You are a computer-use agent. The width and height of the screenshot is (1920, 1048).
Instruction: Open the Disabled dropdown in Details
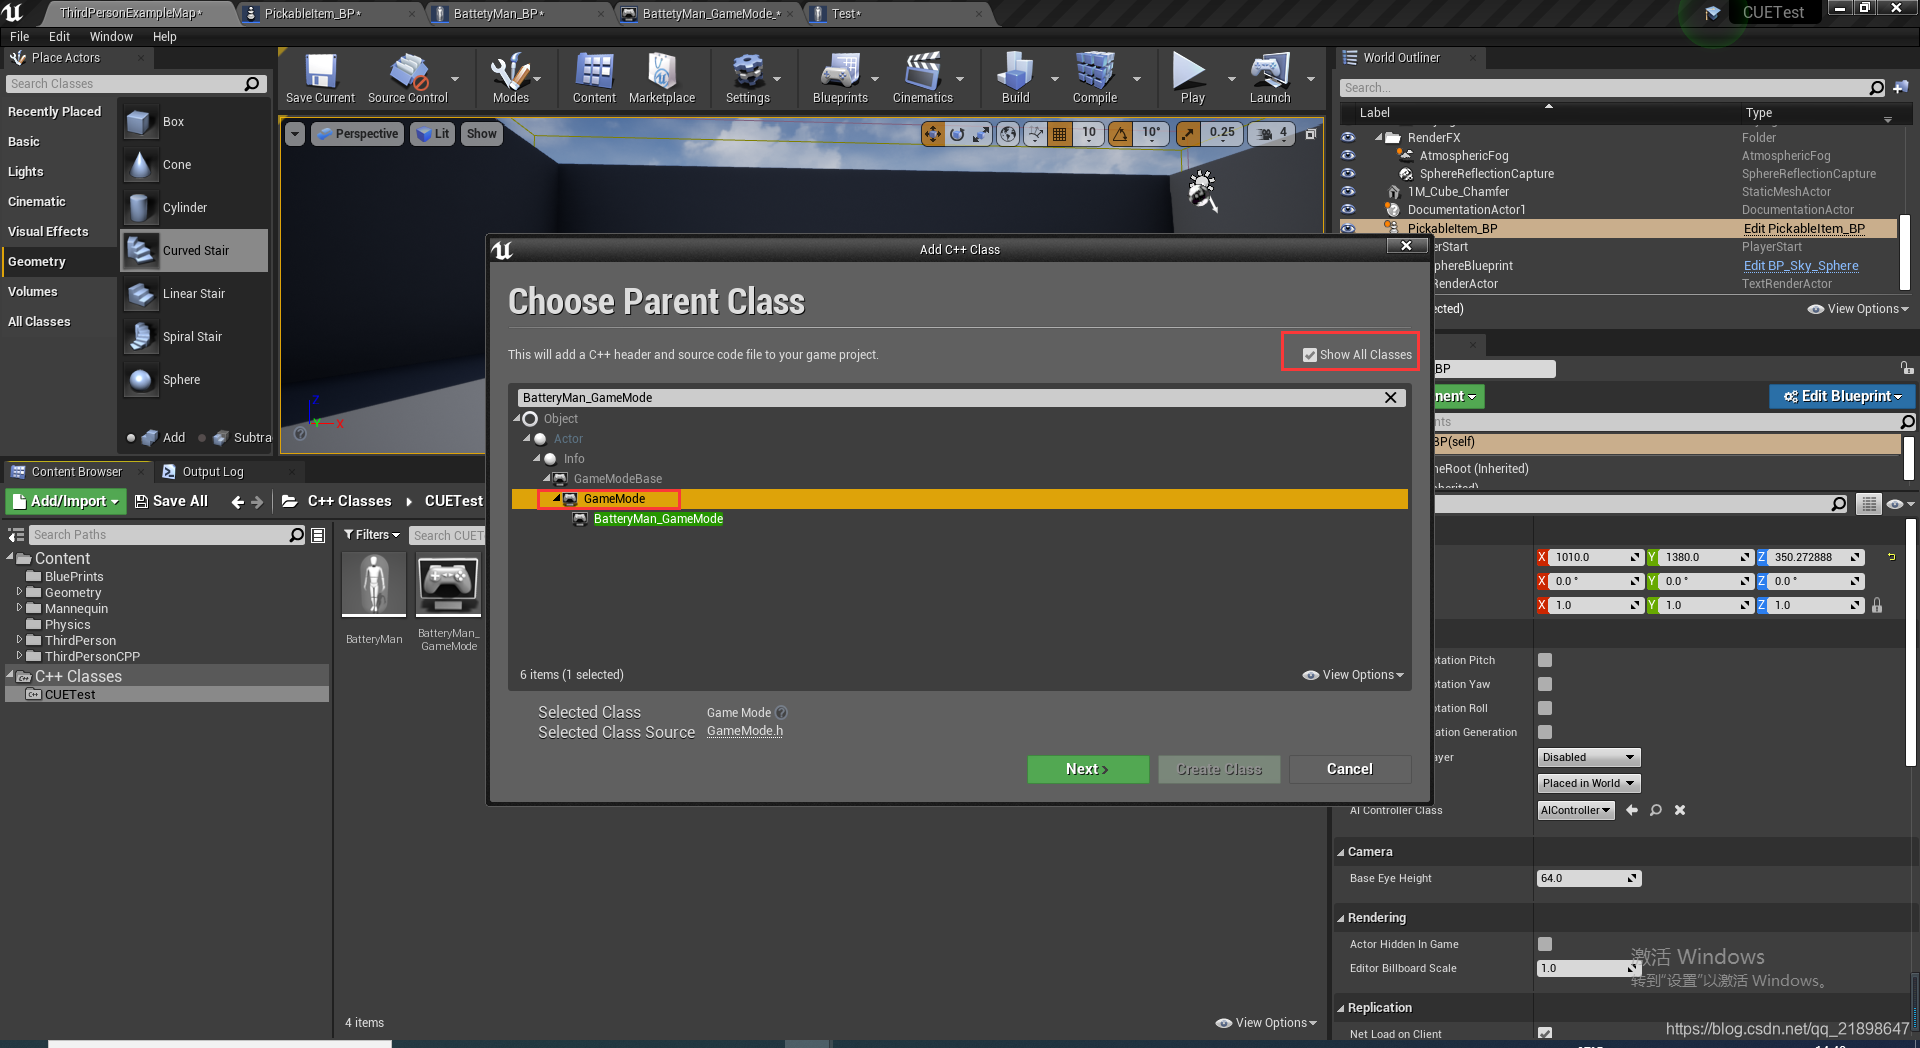click(x=1588, y=757)
